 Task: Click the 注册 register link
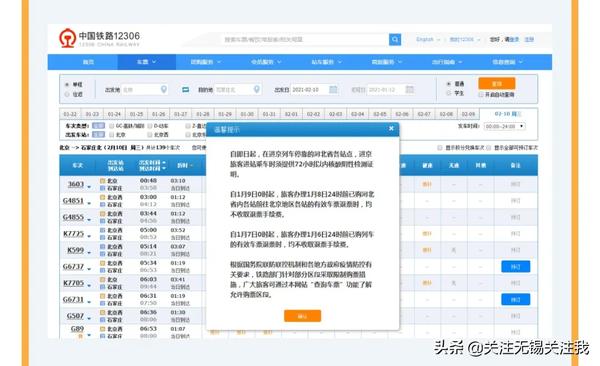(x=529, y=39)
